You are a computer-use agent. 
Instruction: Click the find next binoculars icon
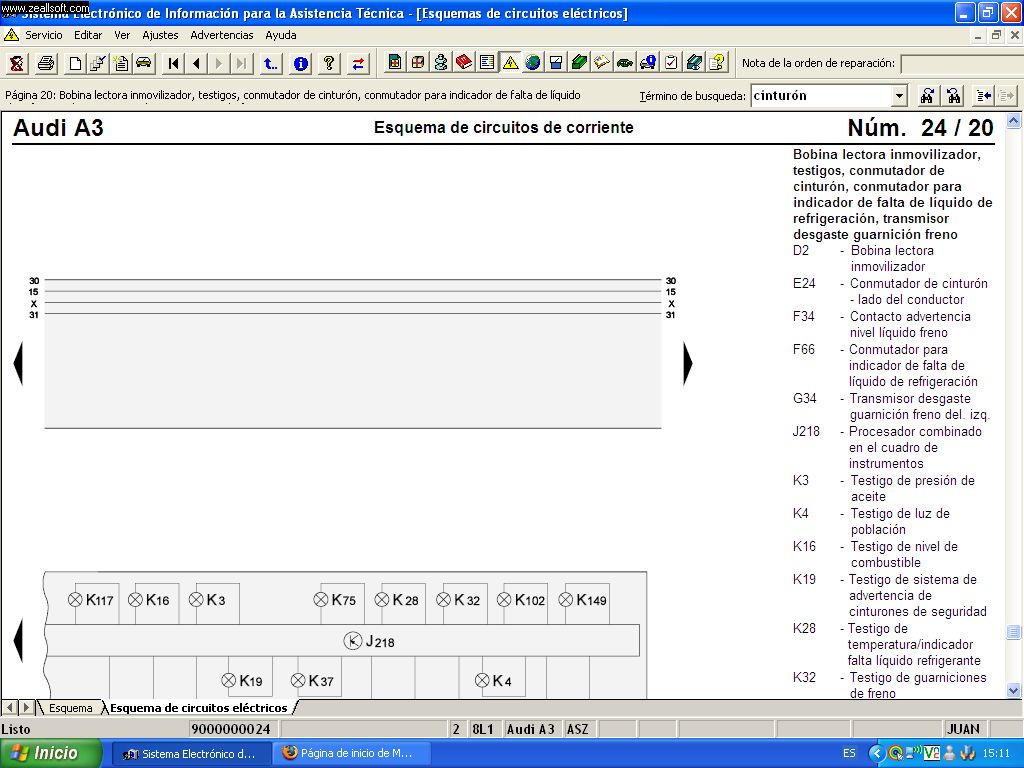(x=953, y=96)
